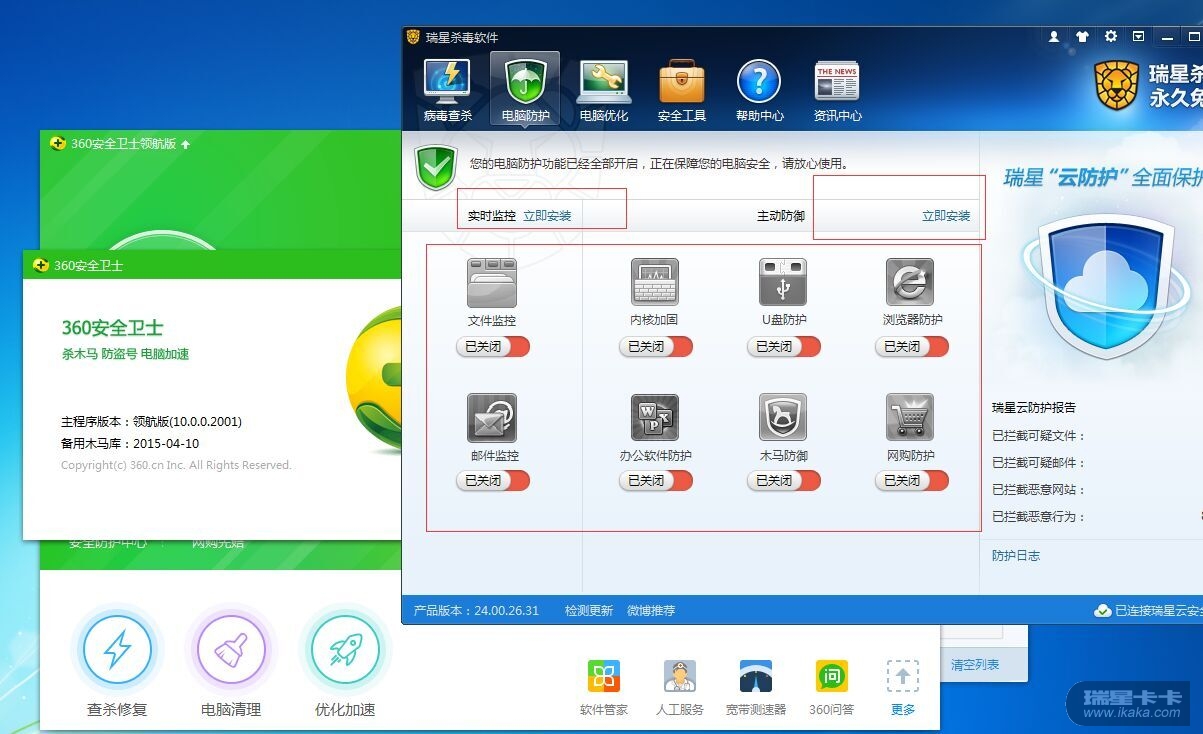Click 主程序版本 text in 360 about dialog
This screenshot has width=1203, height=734.
point(151,421)
